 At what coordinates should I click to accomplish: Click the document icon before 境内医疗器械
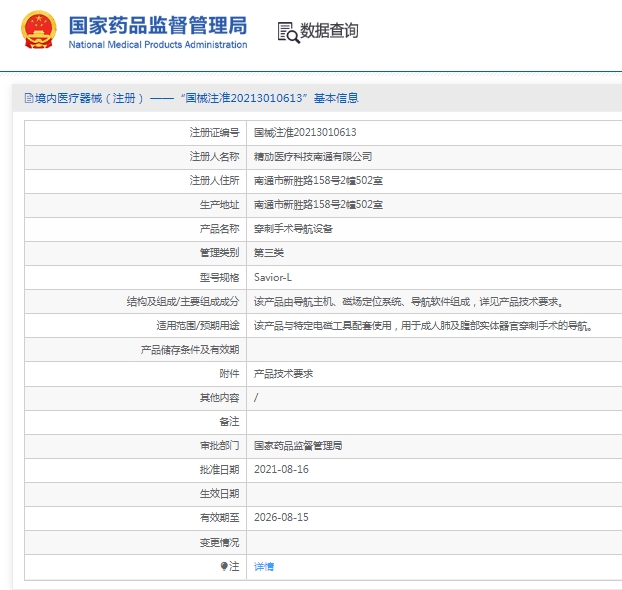click(x=29, y=98)
